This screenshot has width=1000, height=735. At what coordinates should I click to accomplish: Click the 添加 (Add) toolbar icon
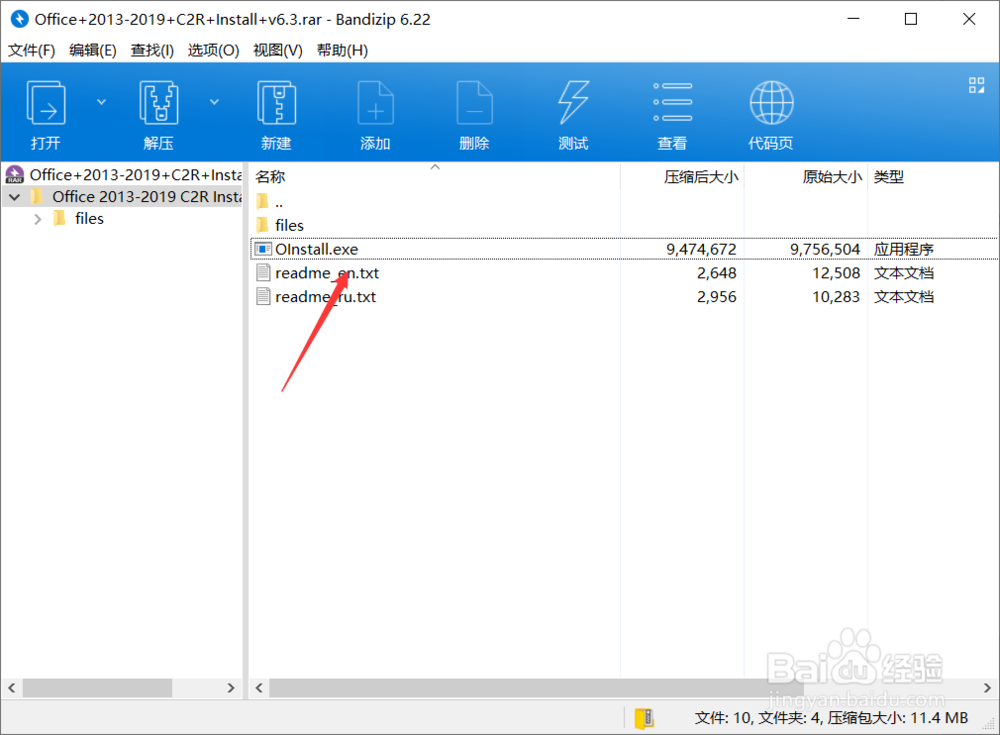pyautogui.click(x=376, y=102)
